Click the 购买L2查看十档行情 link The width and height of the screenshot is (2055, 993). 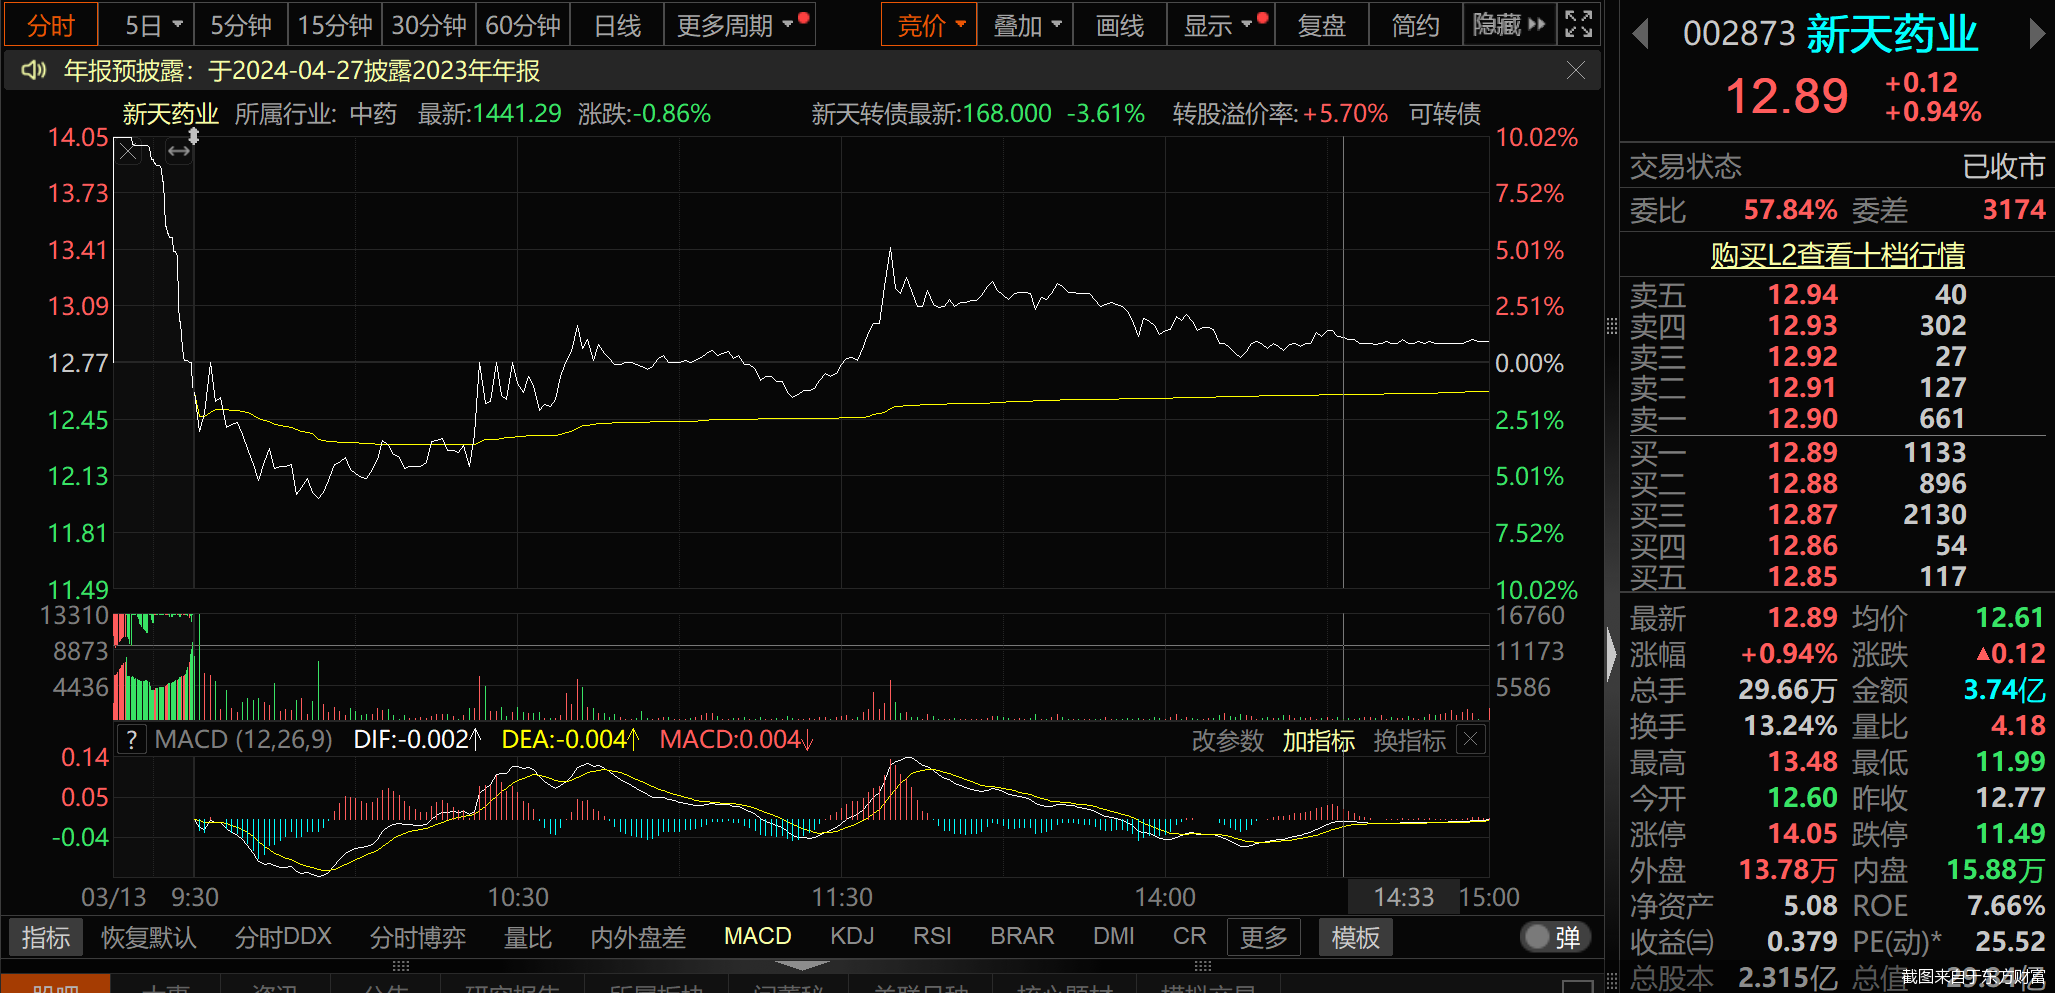click(1837, 255)
